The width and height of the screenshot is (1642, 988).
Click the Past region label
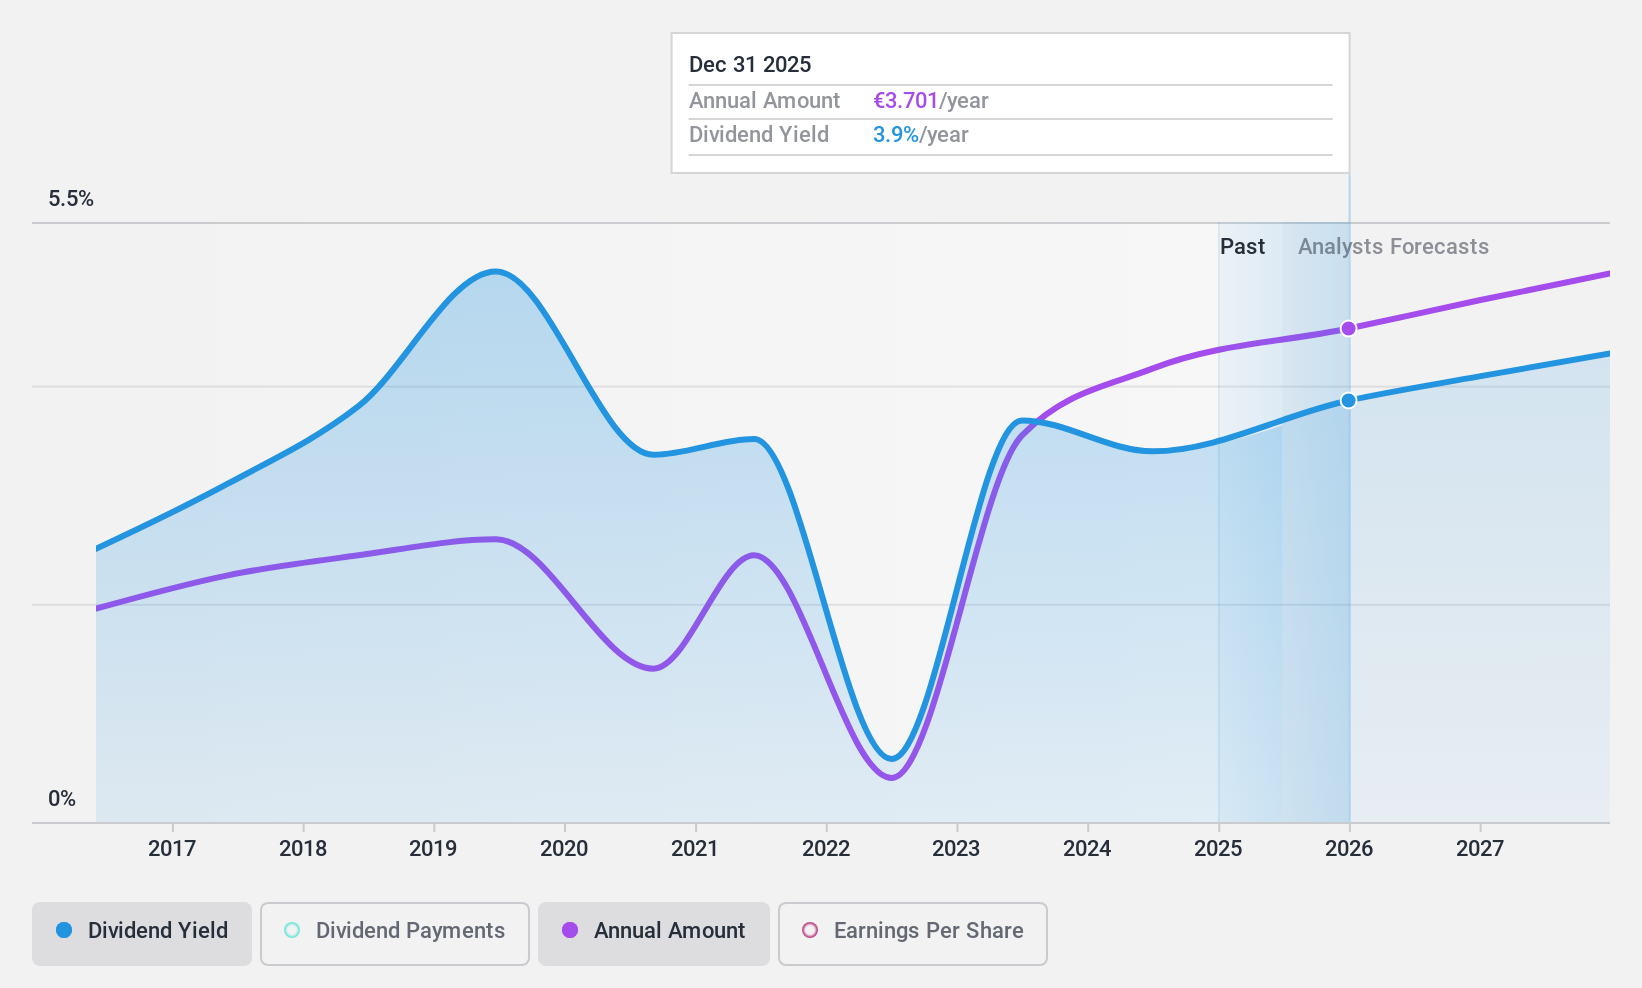point(1242,247)
